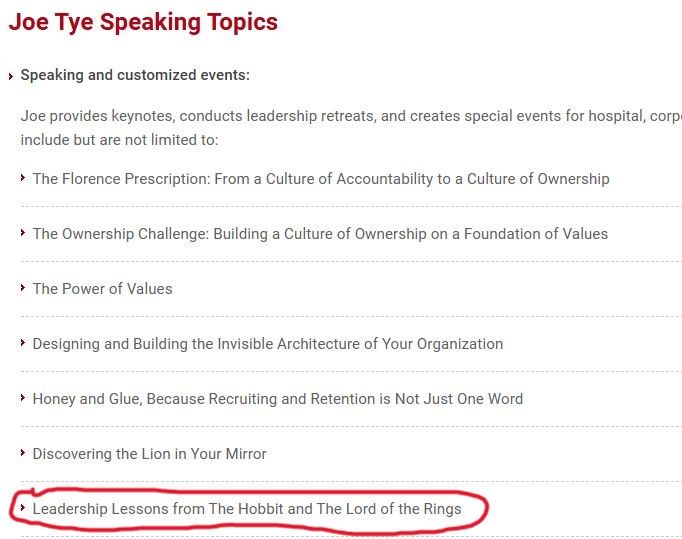The width and height of the screenshot is (682, 539).
Task: Click the arrow bullet before Discovering the Lion
Action: (x=23, y=452)
